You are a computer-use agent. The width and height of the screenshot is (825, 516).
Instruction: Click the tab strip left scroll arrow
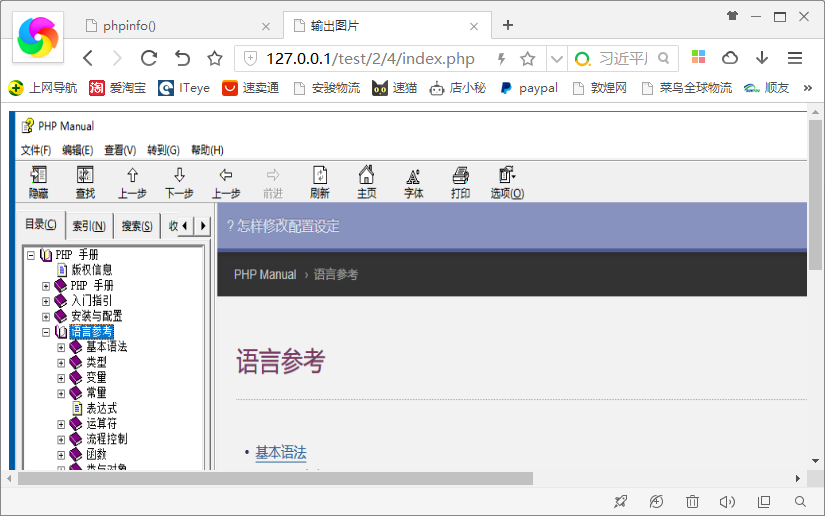pos(184,226)
